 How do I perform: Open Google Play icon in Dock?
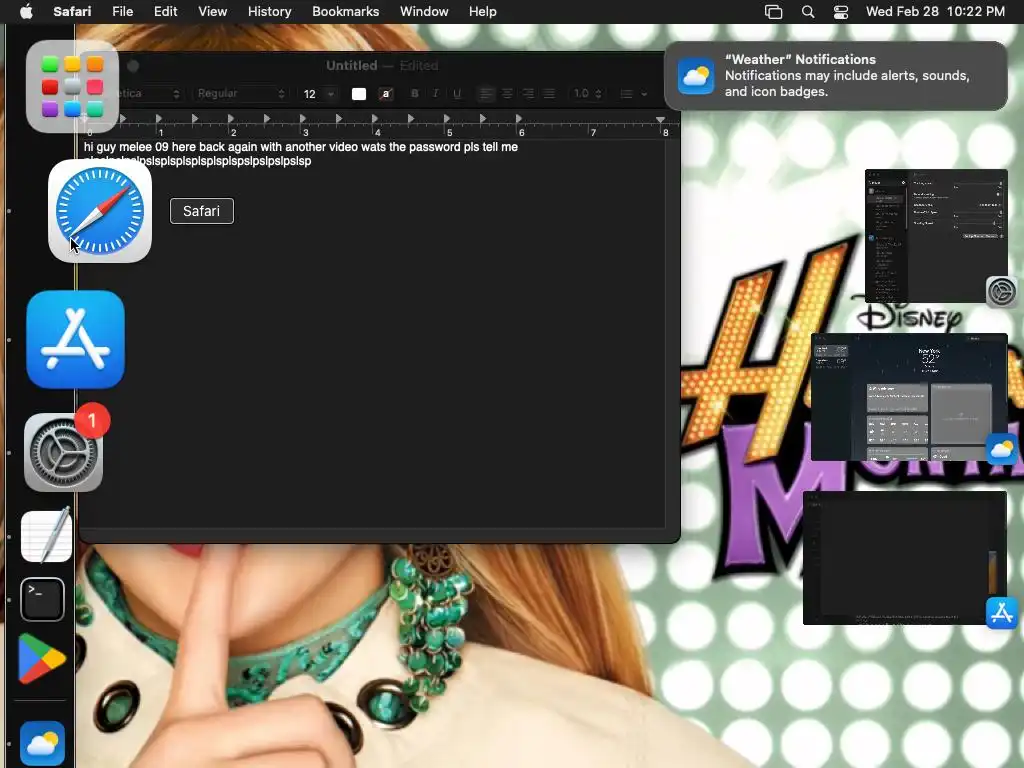coord(42,658)
